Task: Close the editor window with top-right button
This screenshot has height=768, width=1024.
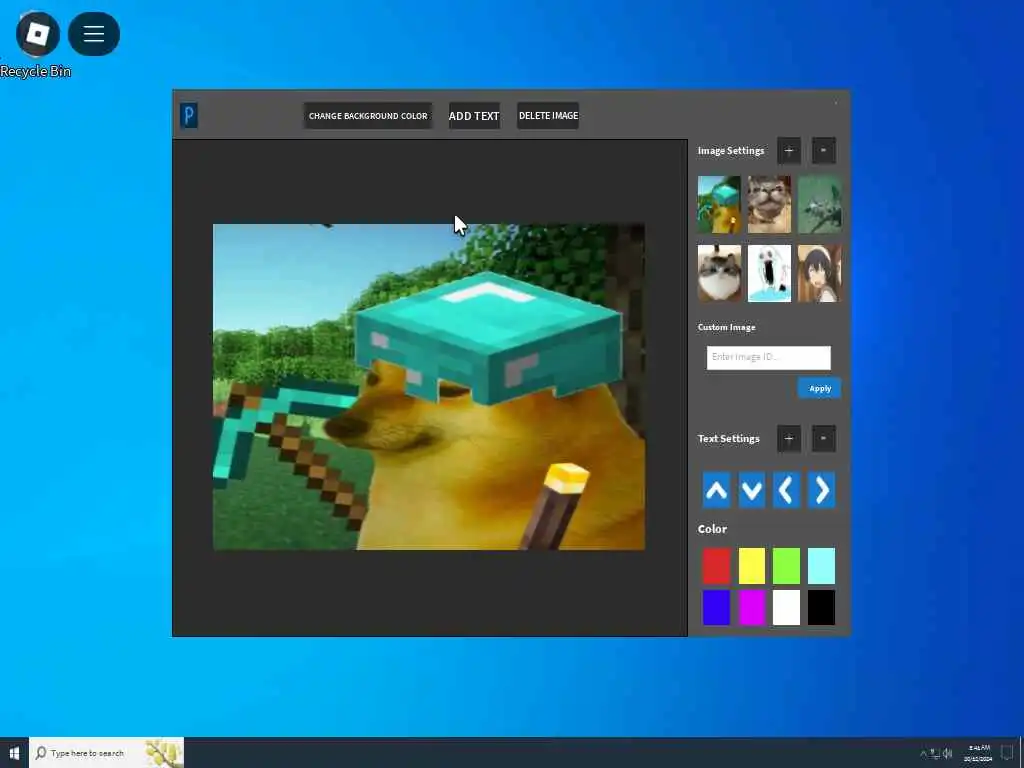Action: point(836,103)
